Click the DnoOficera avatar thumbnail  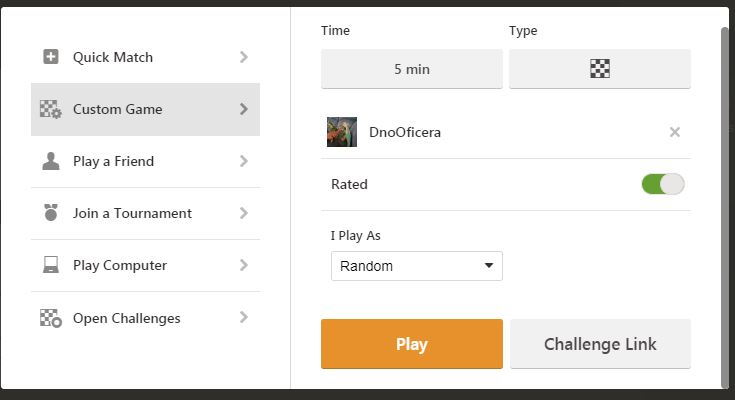pyautogui.click(x=342, y=132)
